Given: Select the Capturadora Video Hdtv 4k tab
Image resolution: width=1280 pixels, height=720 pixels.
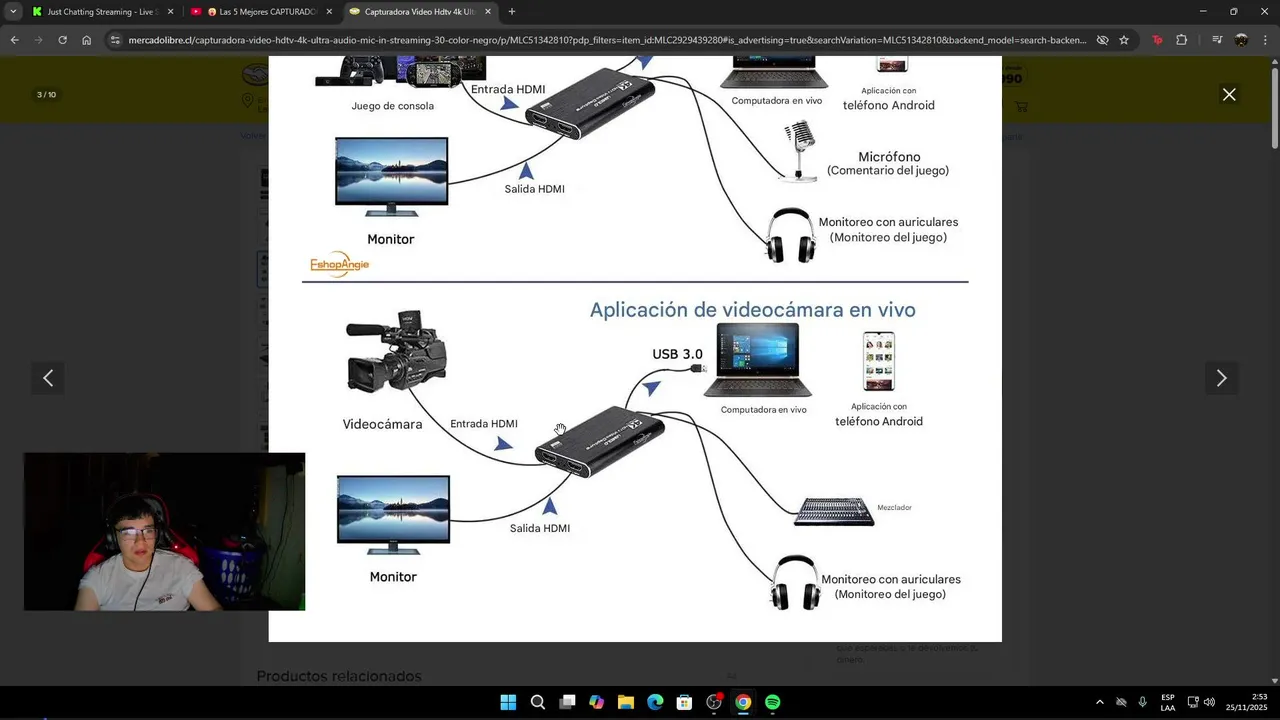Looking at the screenshot, I should [420, 12].
